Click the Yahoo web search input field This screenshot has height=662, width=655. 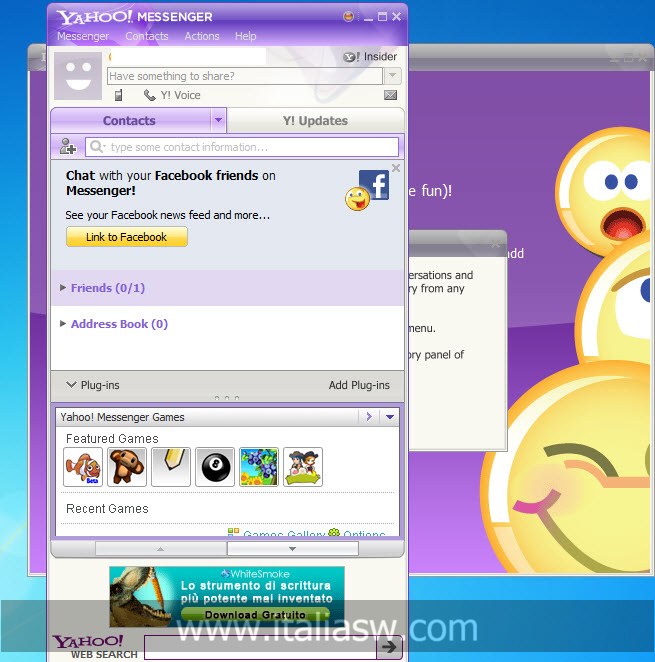click(x=260, y=647)
